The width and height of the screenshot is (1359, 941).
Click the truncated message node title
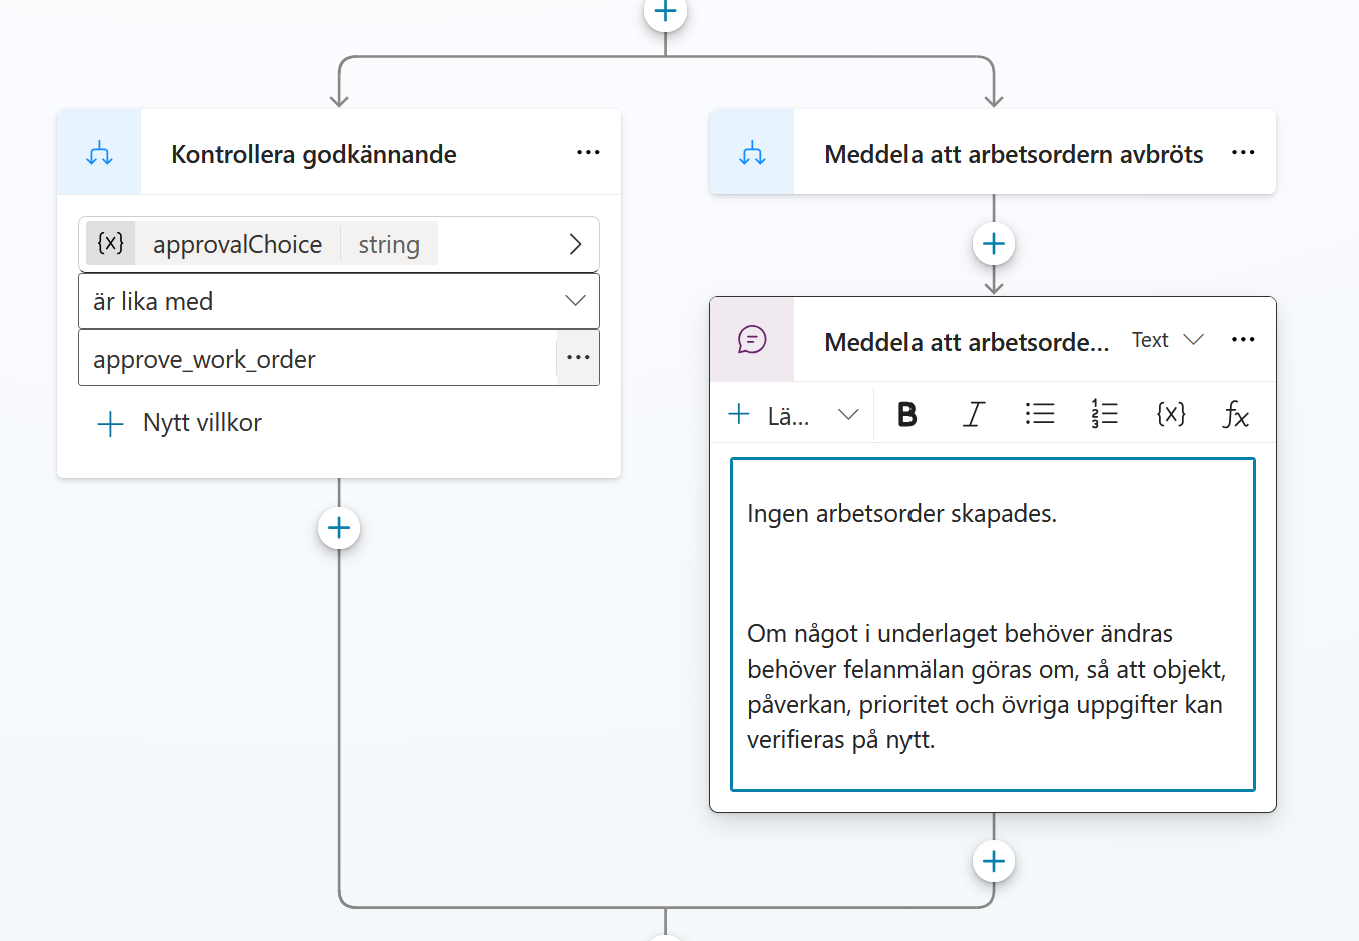point(967,342)
